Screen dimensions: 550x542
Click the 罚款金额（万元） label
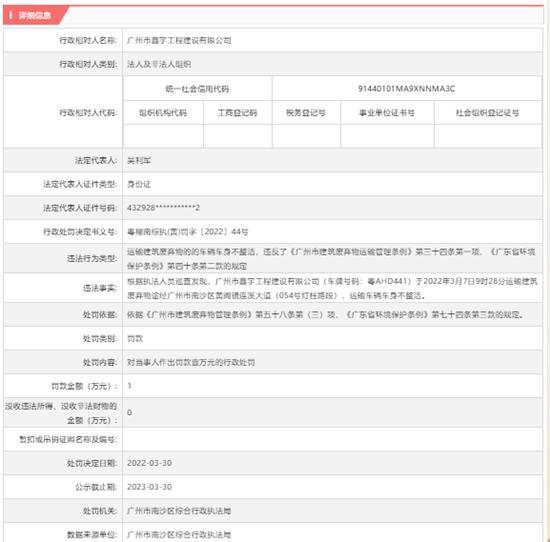pos(84,386)
